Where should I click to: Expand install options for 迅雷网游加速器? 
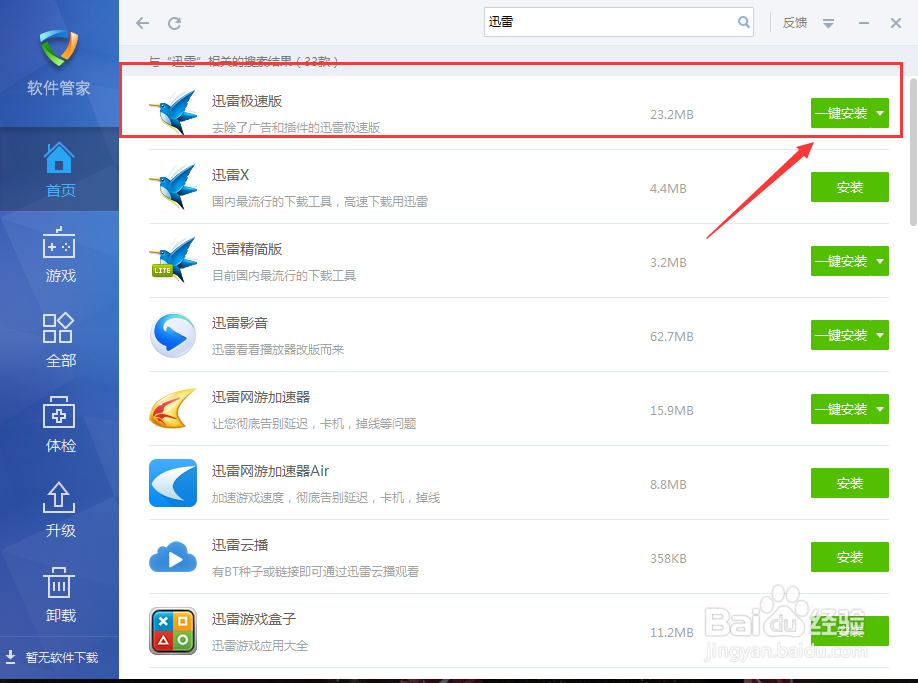click(880, 409)
